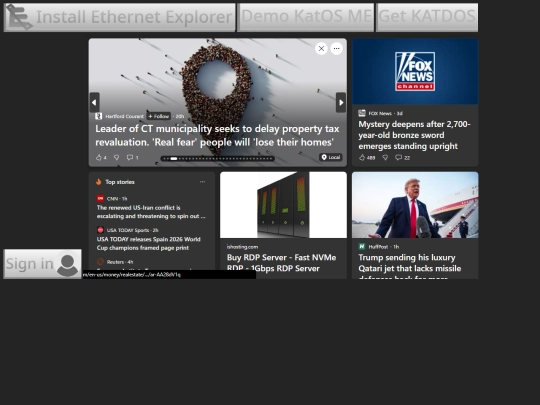Image resolution: width=540 pixels, height=405 pixels.
Task: Click the Local tag on featured story
Action: 331,157
